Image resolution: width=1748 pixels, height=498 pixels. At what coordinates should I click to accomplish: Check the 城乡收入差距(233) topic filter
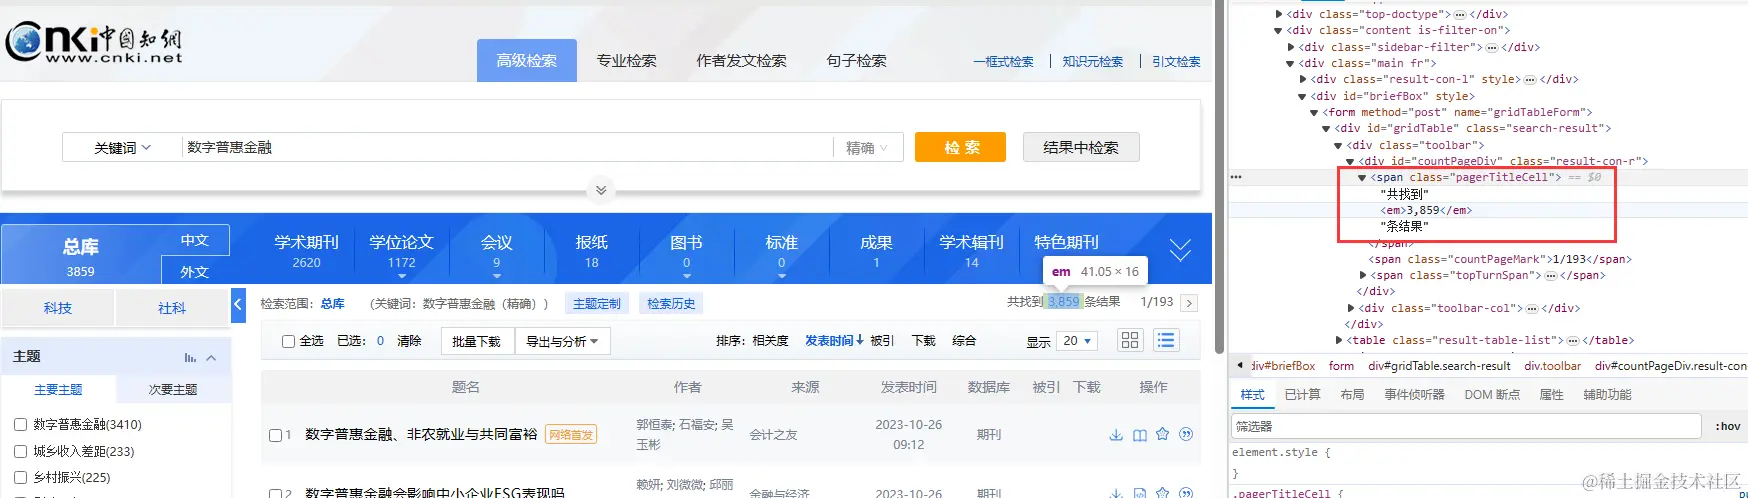point(20,451)
